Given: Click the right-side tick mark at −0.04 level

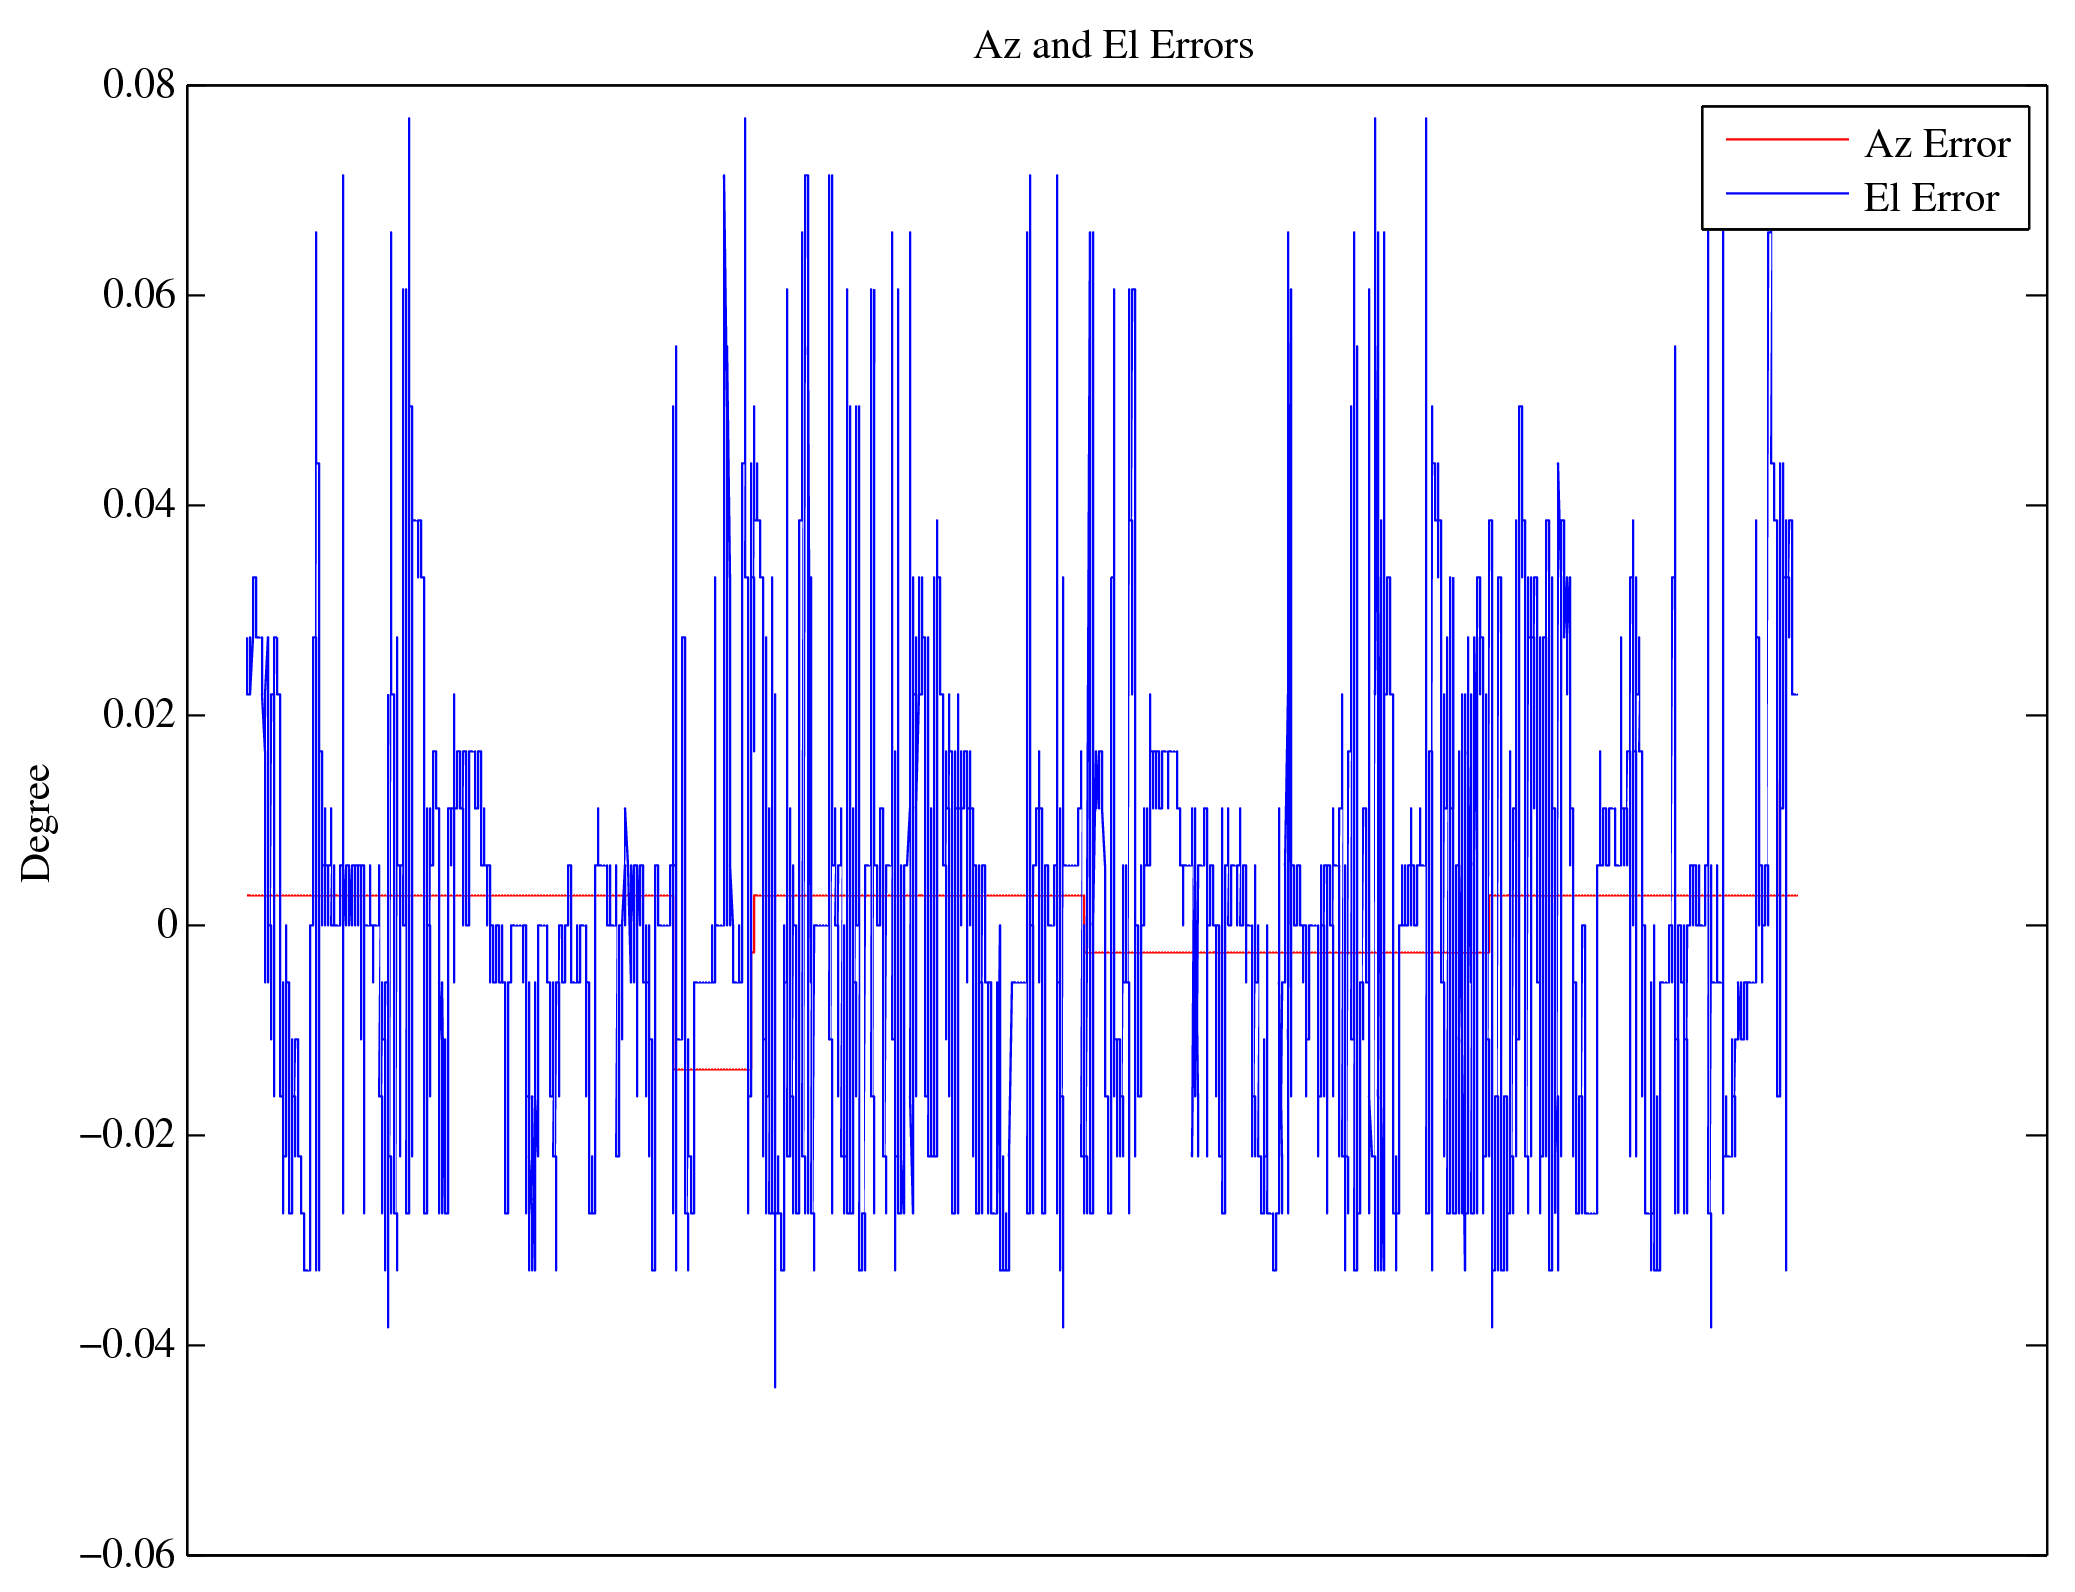Looking at the screenshot, I should 2036,1345.
